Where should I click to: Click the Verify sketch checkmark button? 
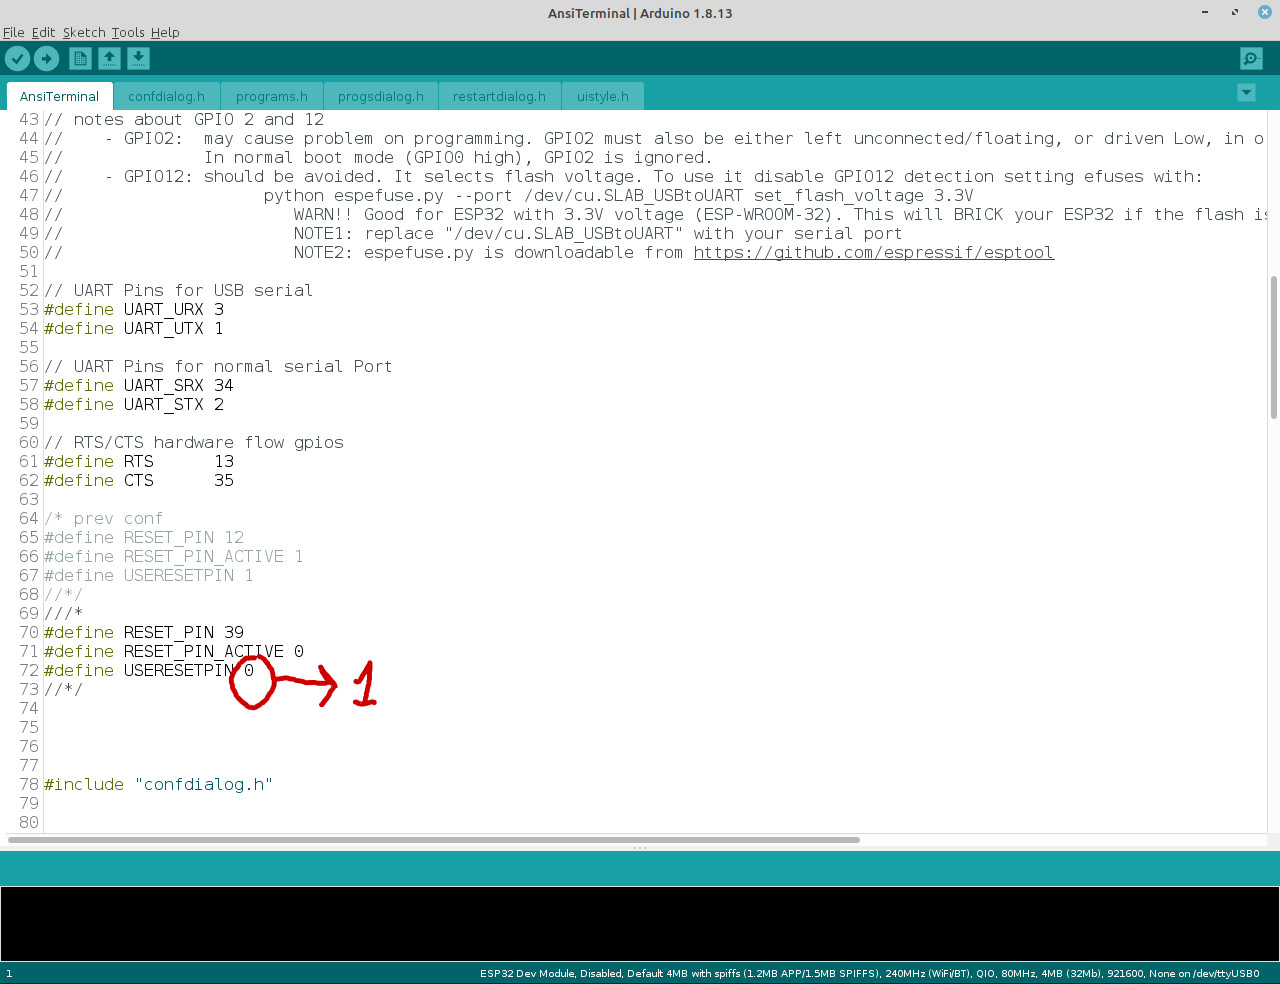pyautogui.click(x=18, y=59)
